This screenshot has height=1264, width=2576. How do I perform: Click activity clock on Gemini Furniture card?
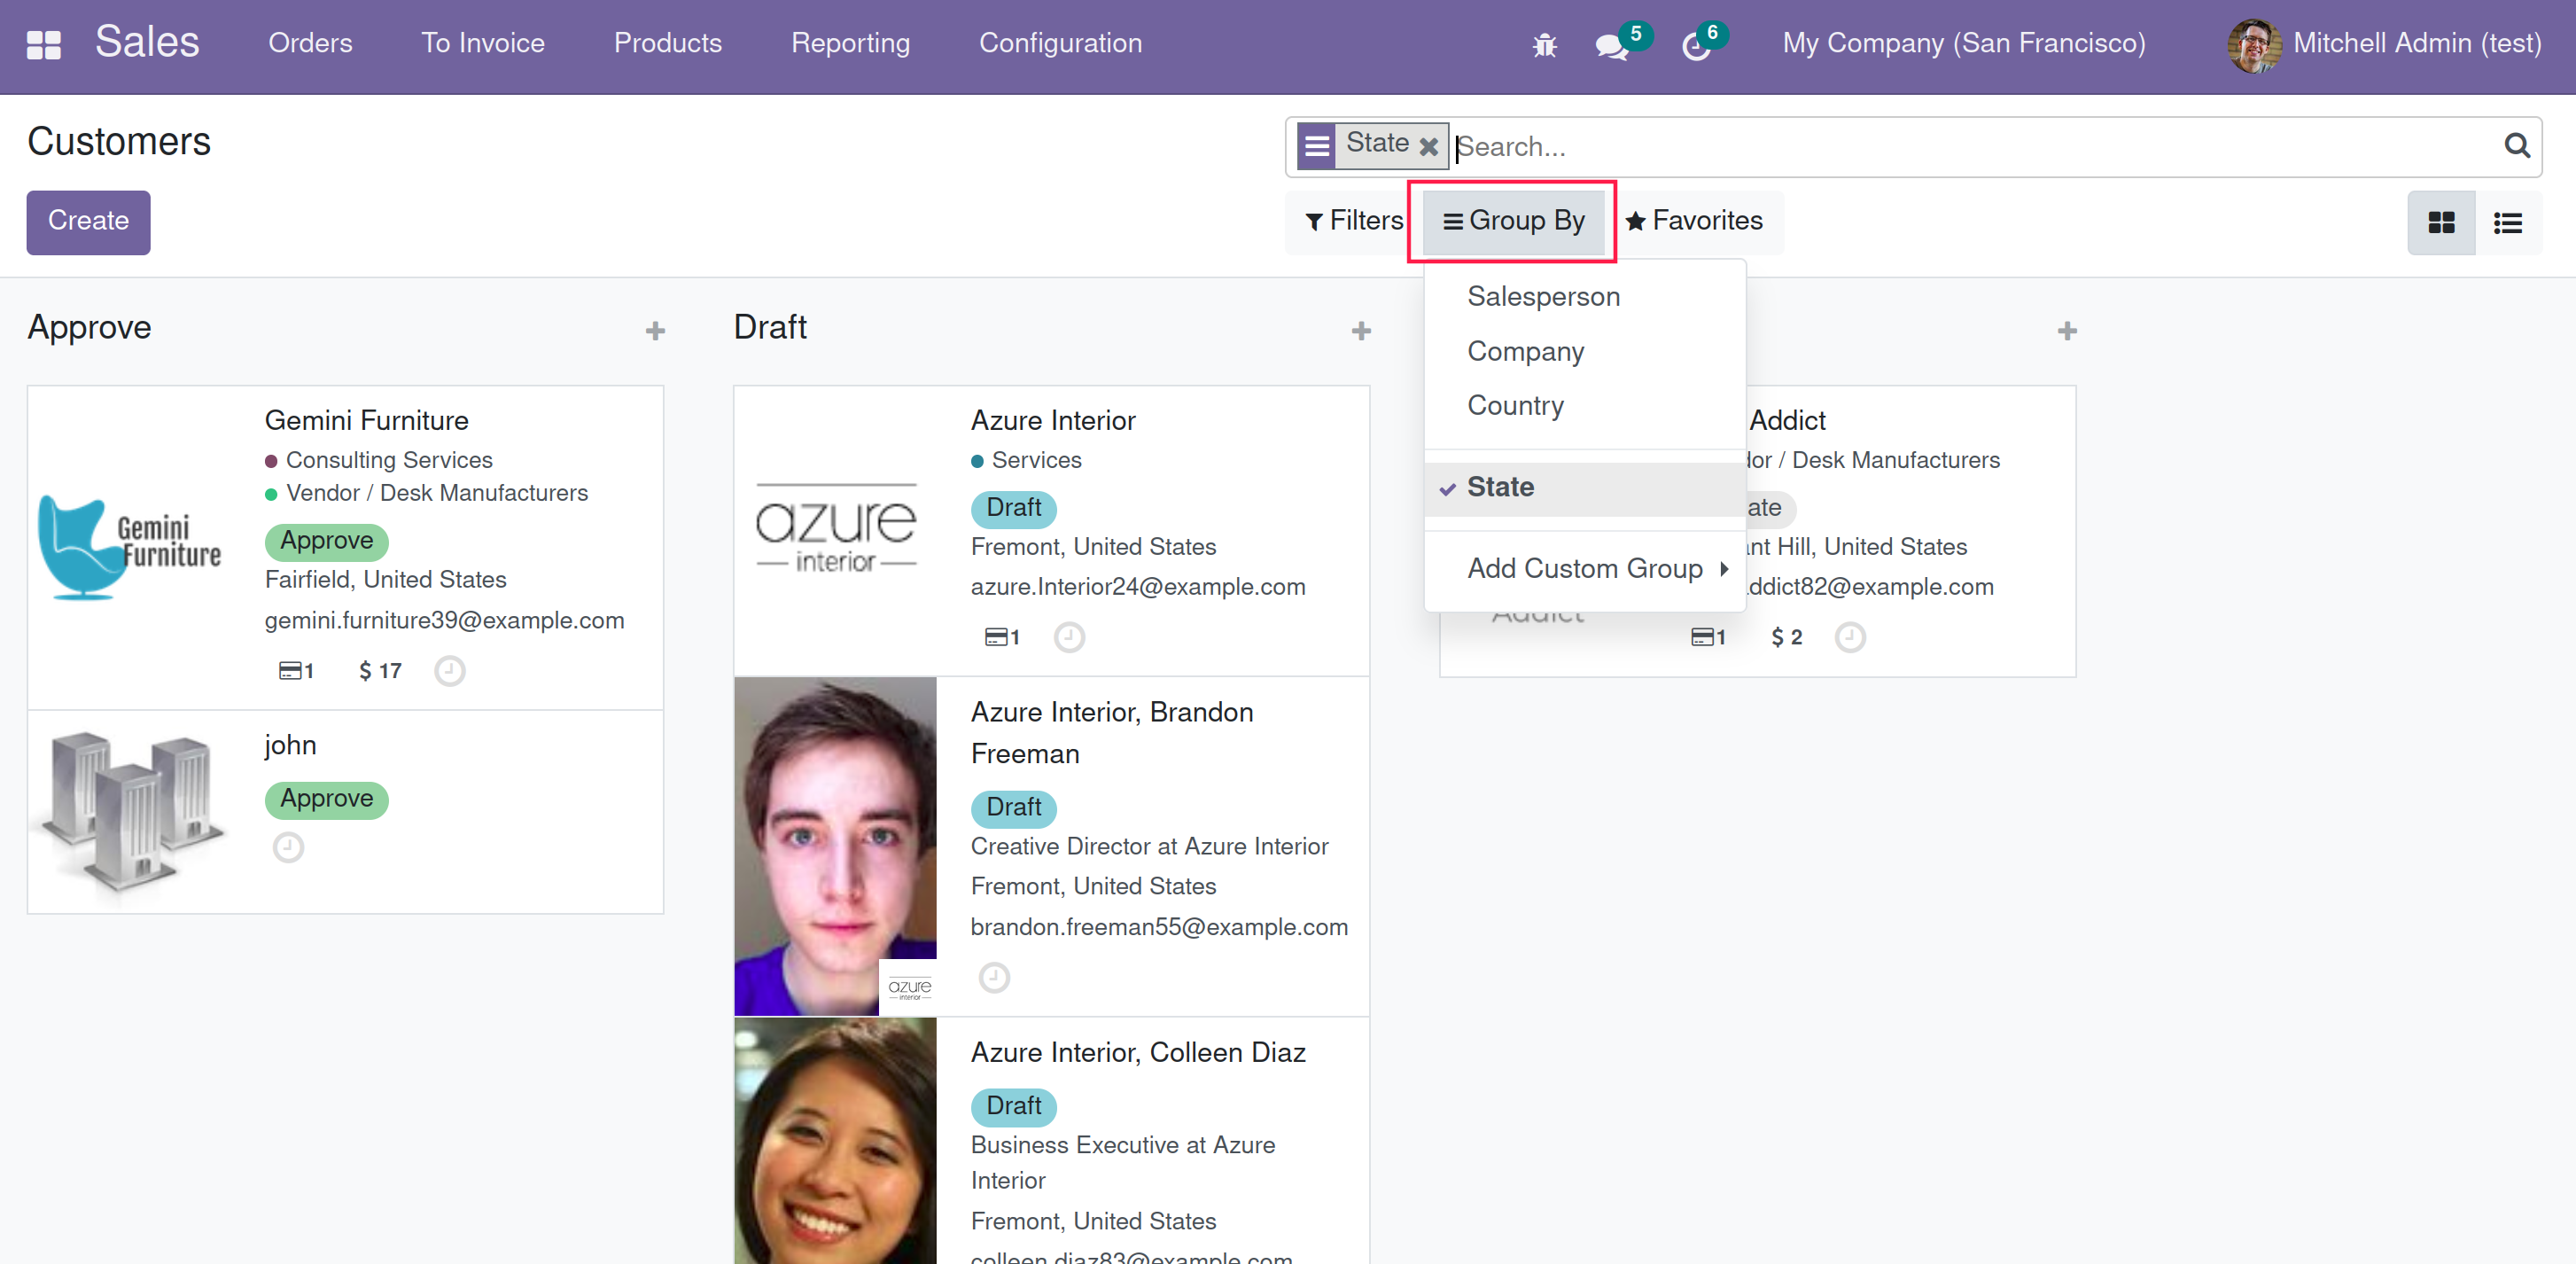(449, 671)
